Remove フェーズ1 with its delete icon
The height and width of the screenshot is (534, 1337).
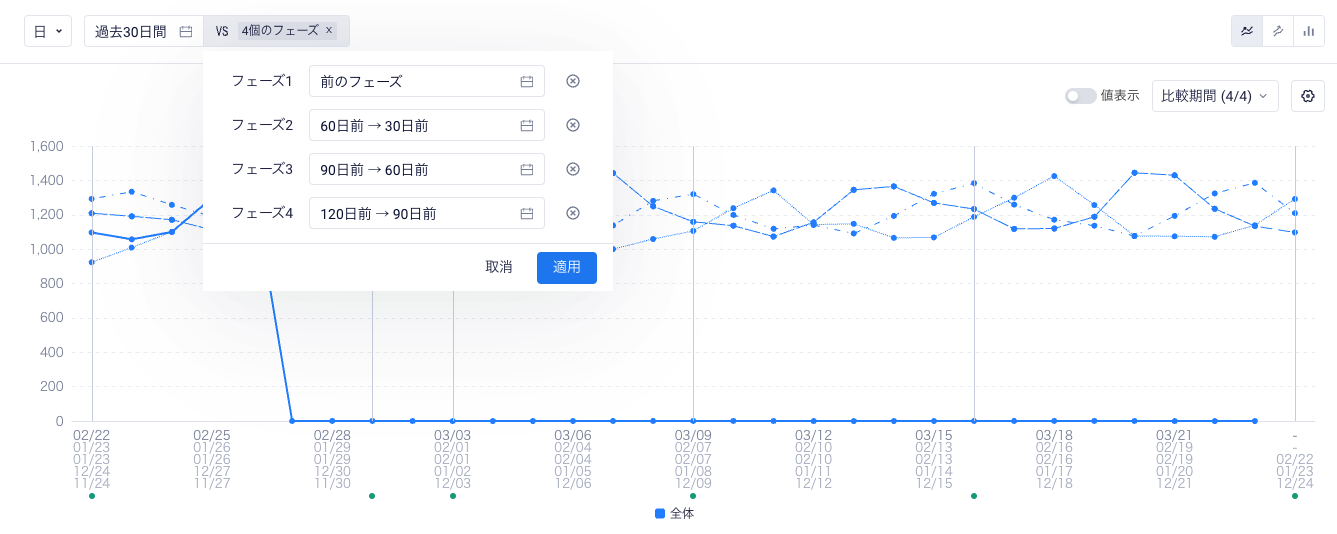(x=573, y=81)
